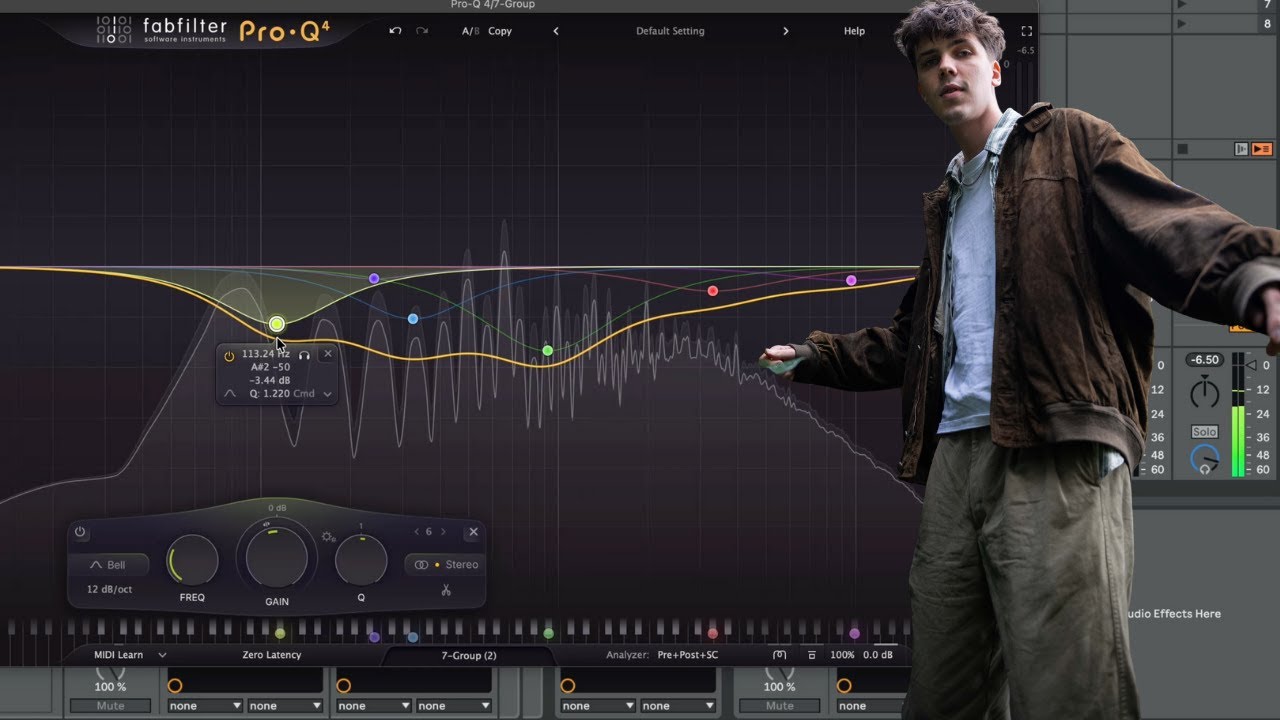Delete band using popup X button

327,354
